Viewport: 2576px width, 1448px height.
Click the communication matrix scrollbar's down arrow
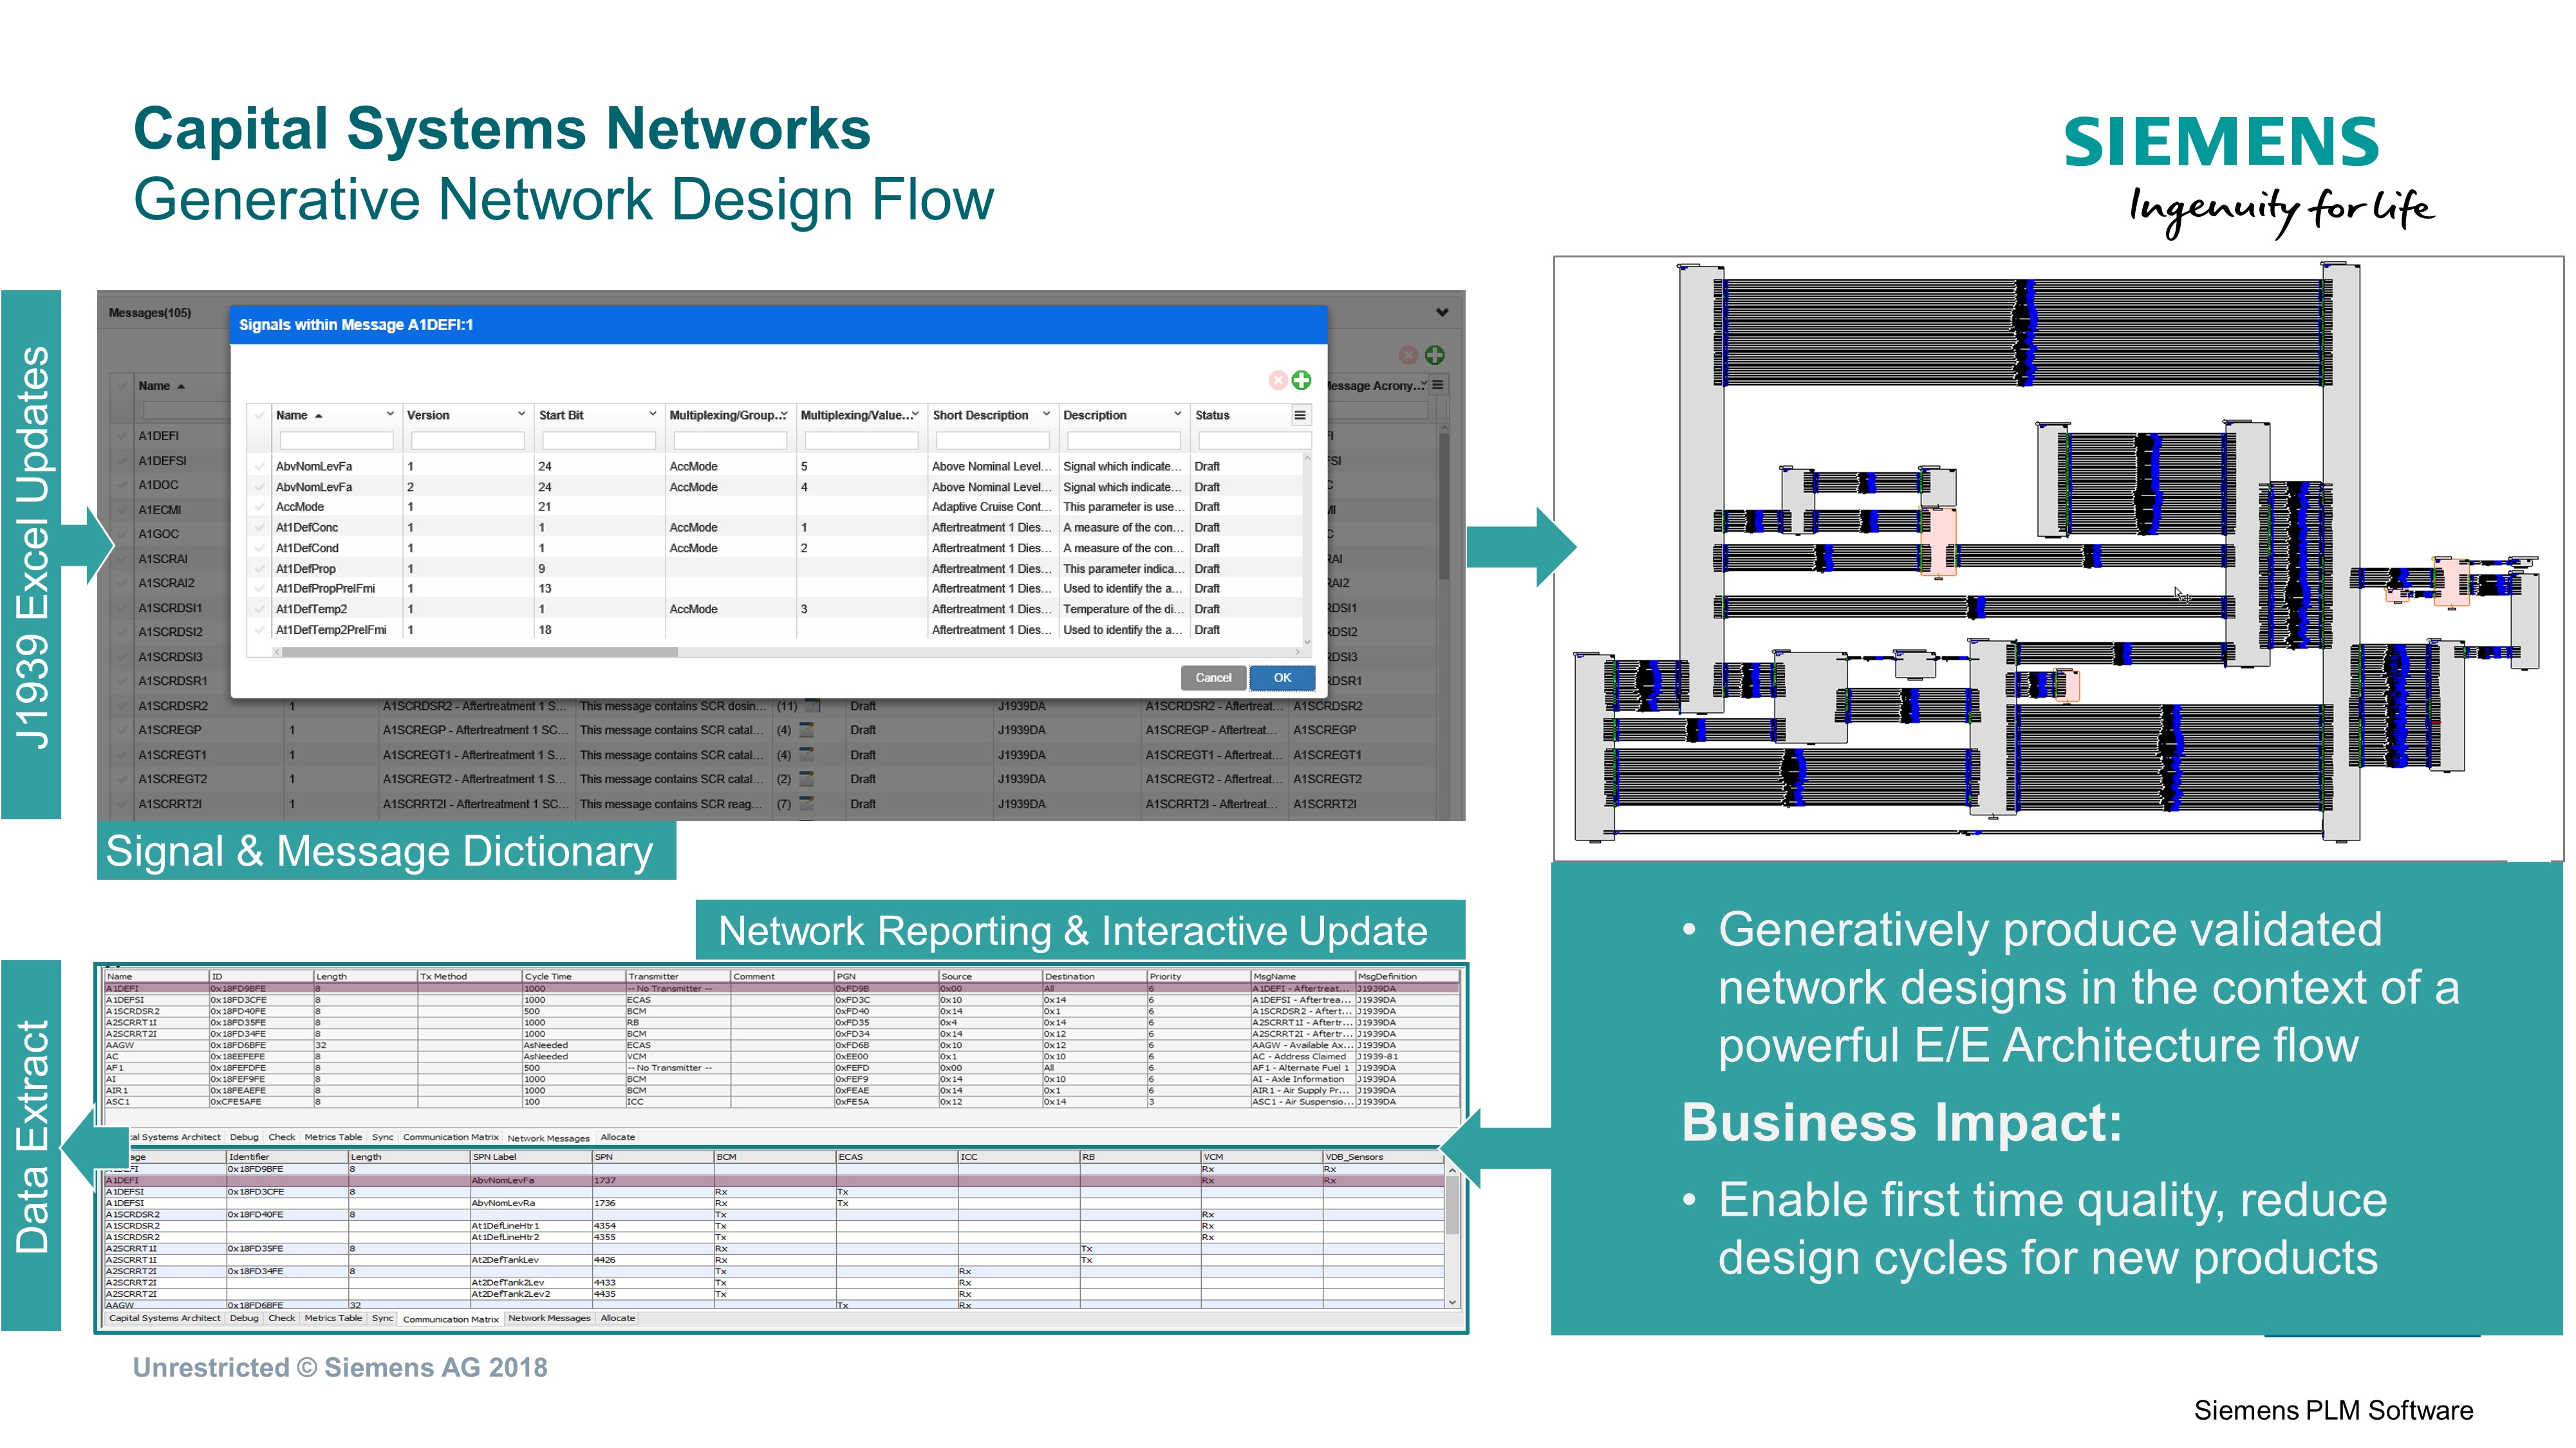pyautogui.click(x=1452, y=1302)
